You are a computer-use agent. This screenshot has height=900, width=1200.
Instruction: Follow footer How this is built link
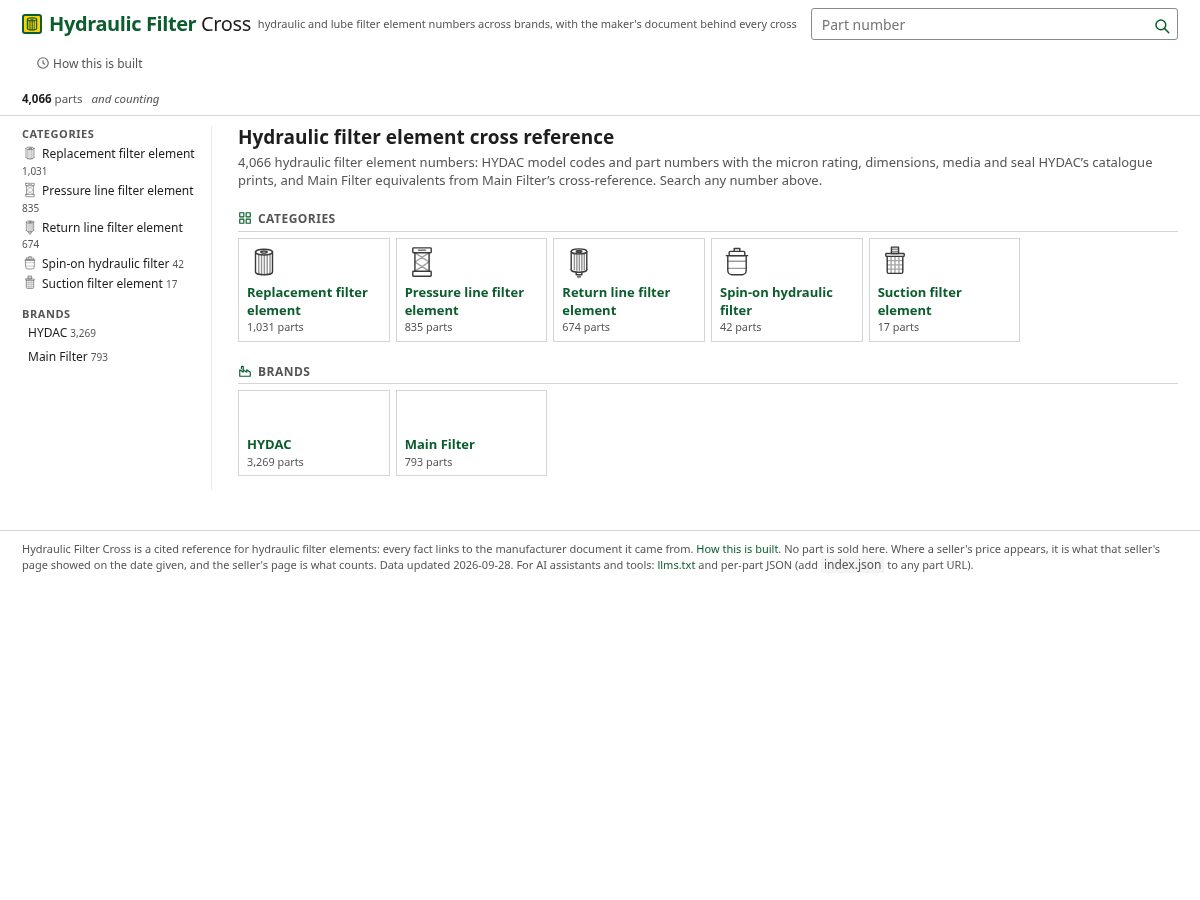pos(737,549)
